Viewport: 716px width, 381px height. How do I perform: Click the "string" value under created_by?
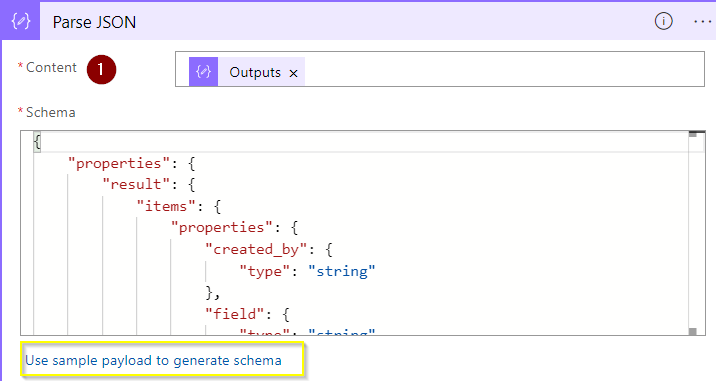click(342, 271)
